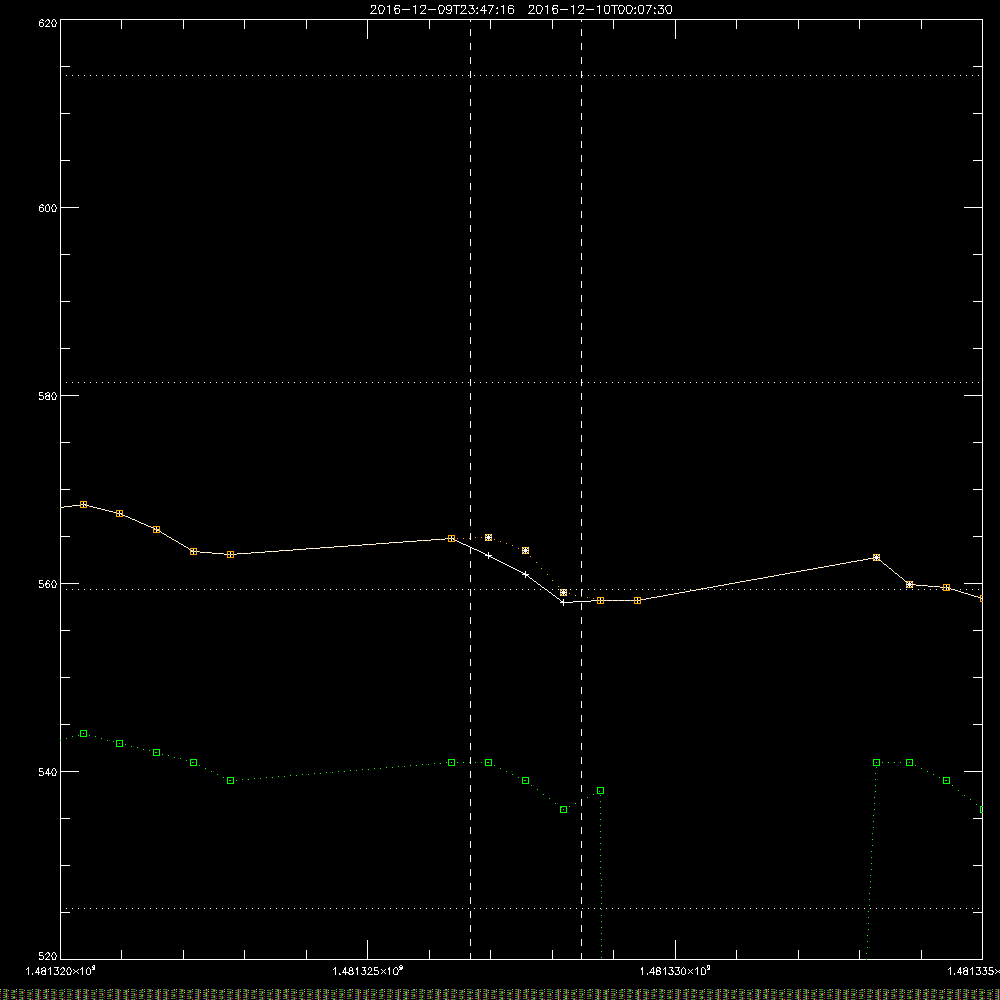This screenshot has width=1000, height=1000.
Task: Click the dotted horizontal threshold line near 525
Action: point(521,908)
